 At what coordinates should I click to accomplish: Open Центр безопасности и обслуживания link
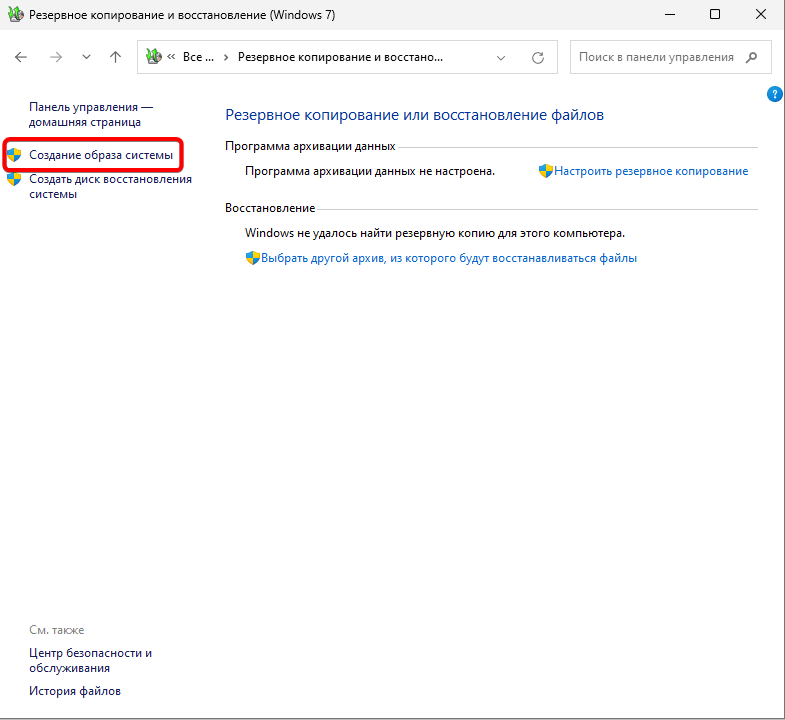(x=90, y=660)
